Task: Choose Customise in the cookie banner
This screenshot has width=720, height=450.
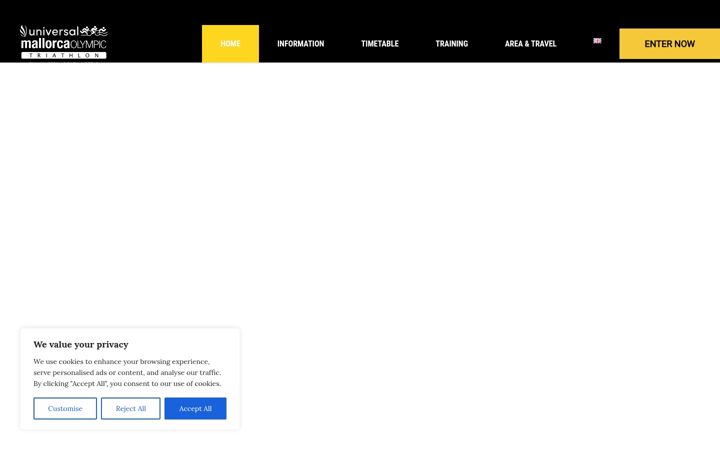Action: (x=65, y=408)
